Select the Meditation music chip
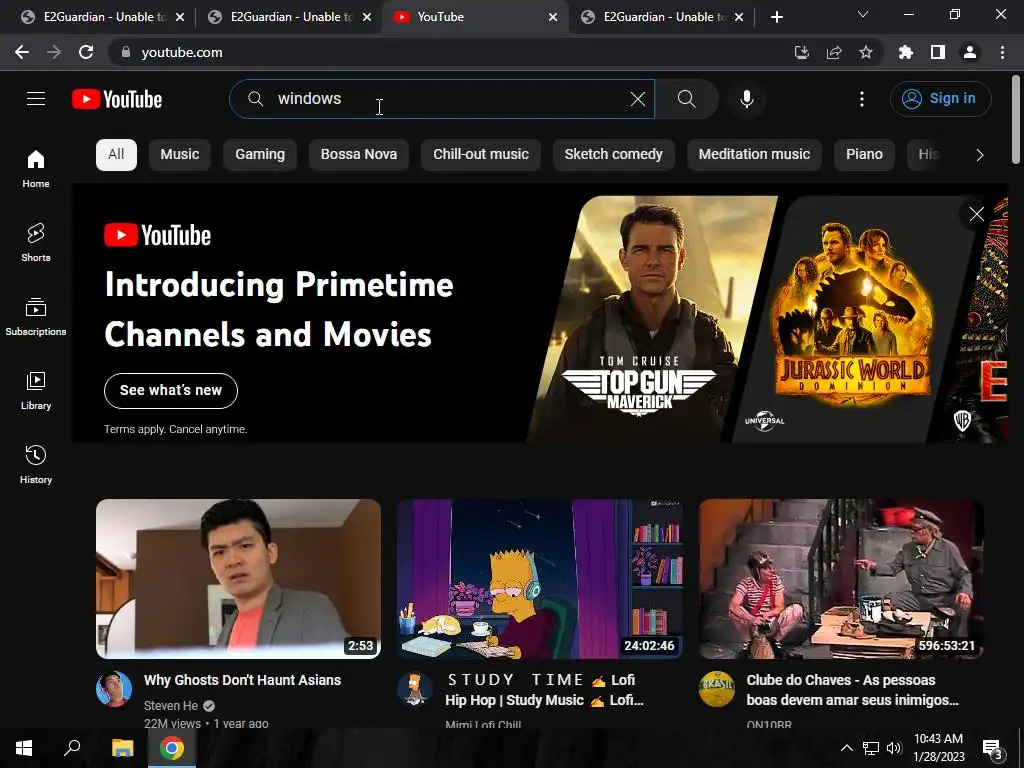 click(x=754, y=155)
